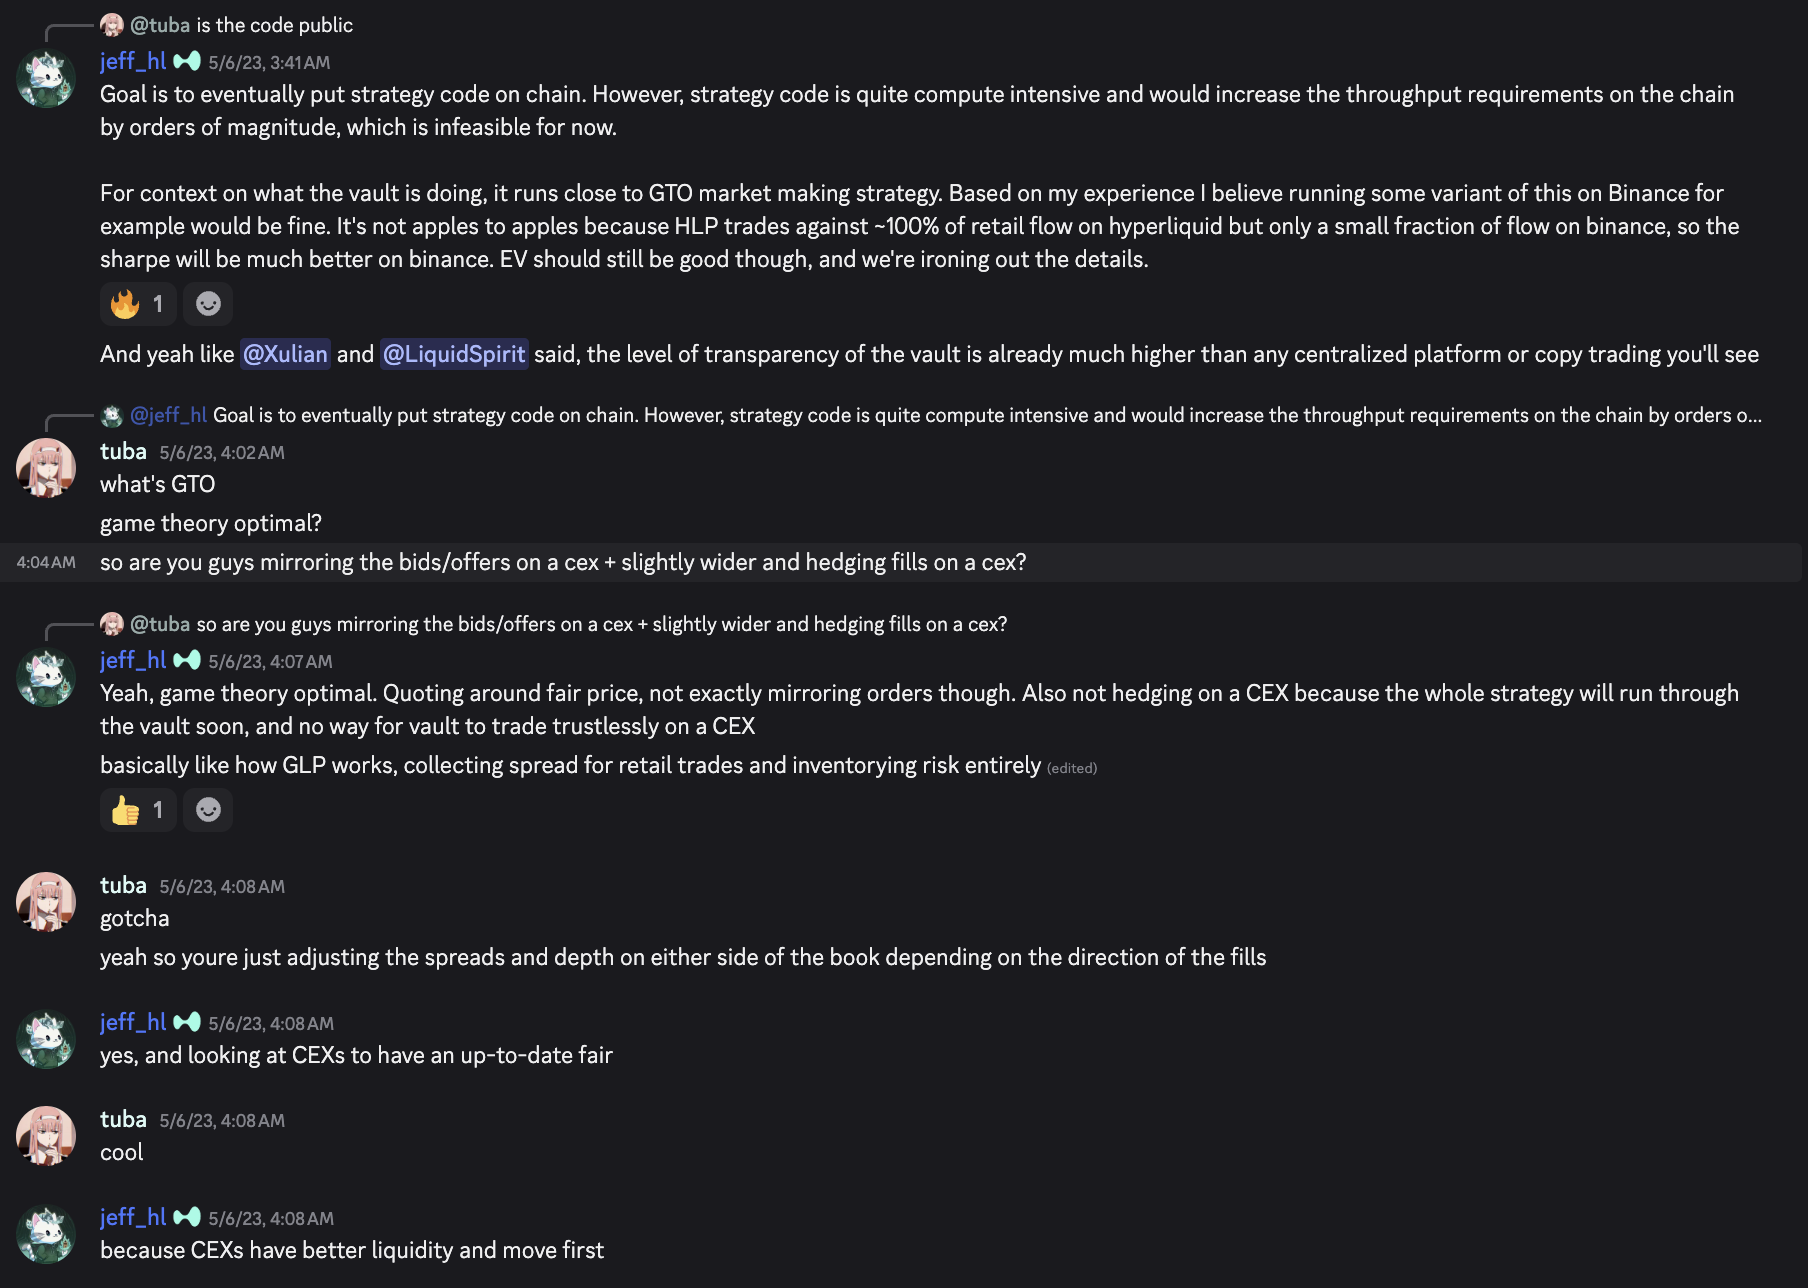Image resolution: width=1808 pixels, height=1288 pixels.
Task: Click role badge icon beside jeff_hl 4:07 AM
Action: [x=187, y=660]
